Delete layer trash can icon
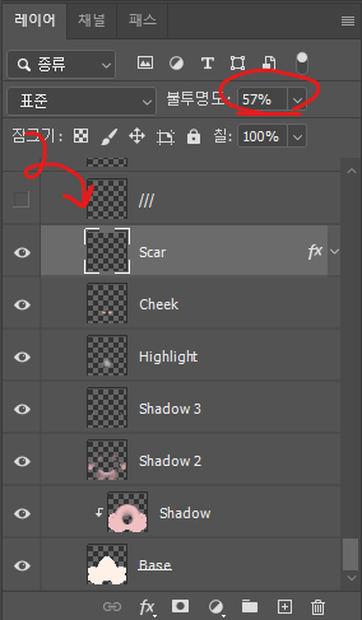 click(317, 606)
